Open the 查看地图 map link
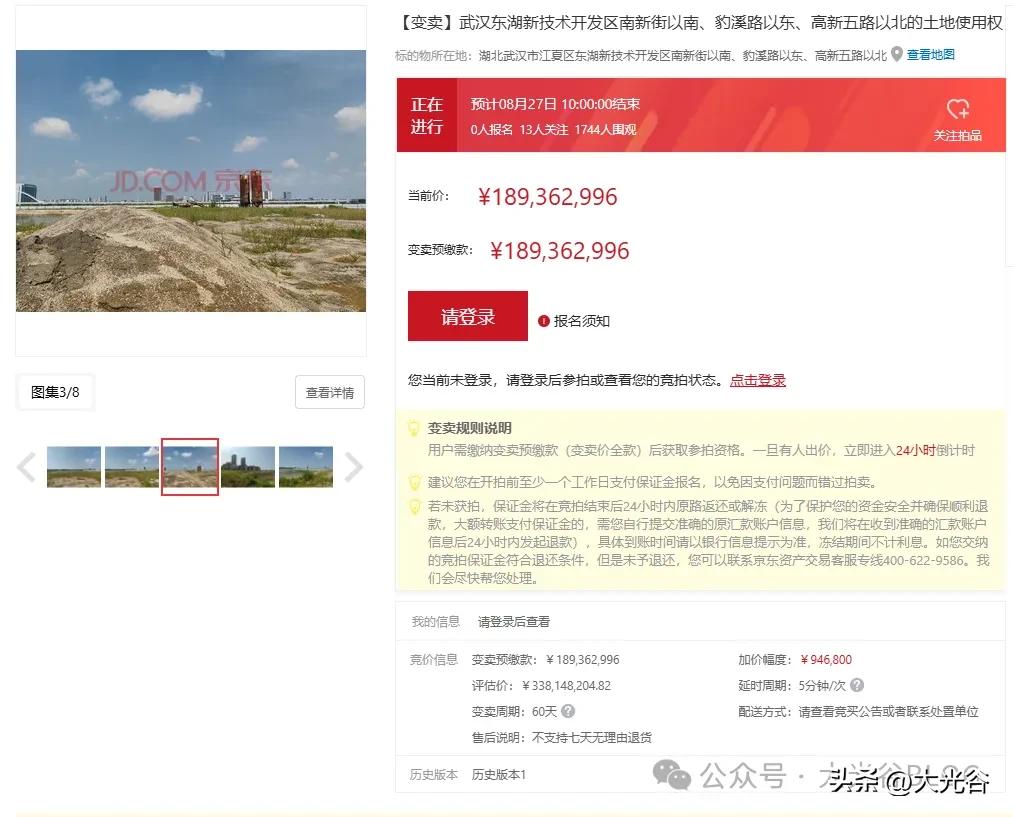Screen dimensions: 1013x817 point(930,55)
